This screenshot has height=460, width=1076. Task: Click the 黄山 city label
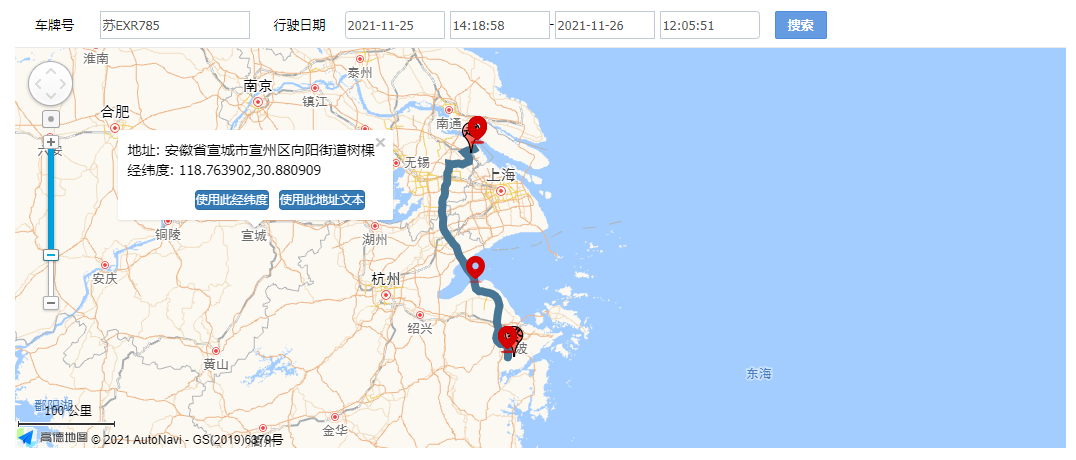click(216, 365)
